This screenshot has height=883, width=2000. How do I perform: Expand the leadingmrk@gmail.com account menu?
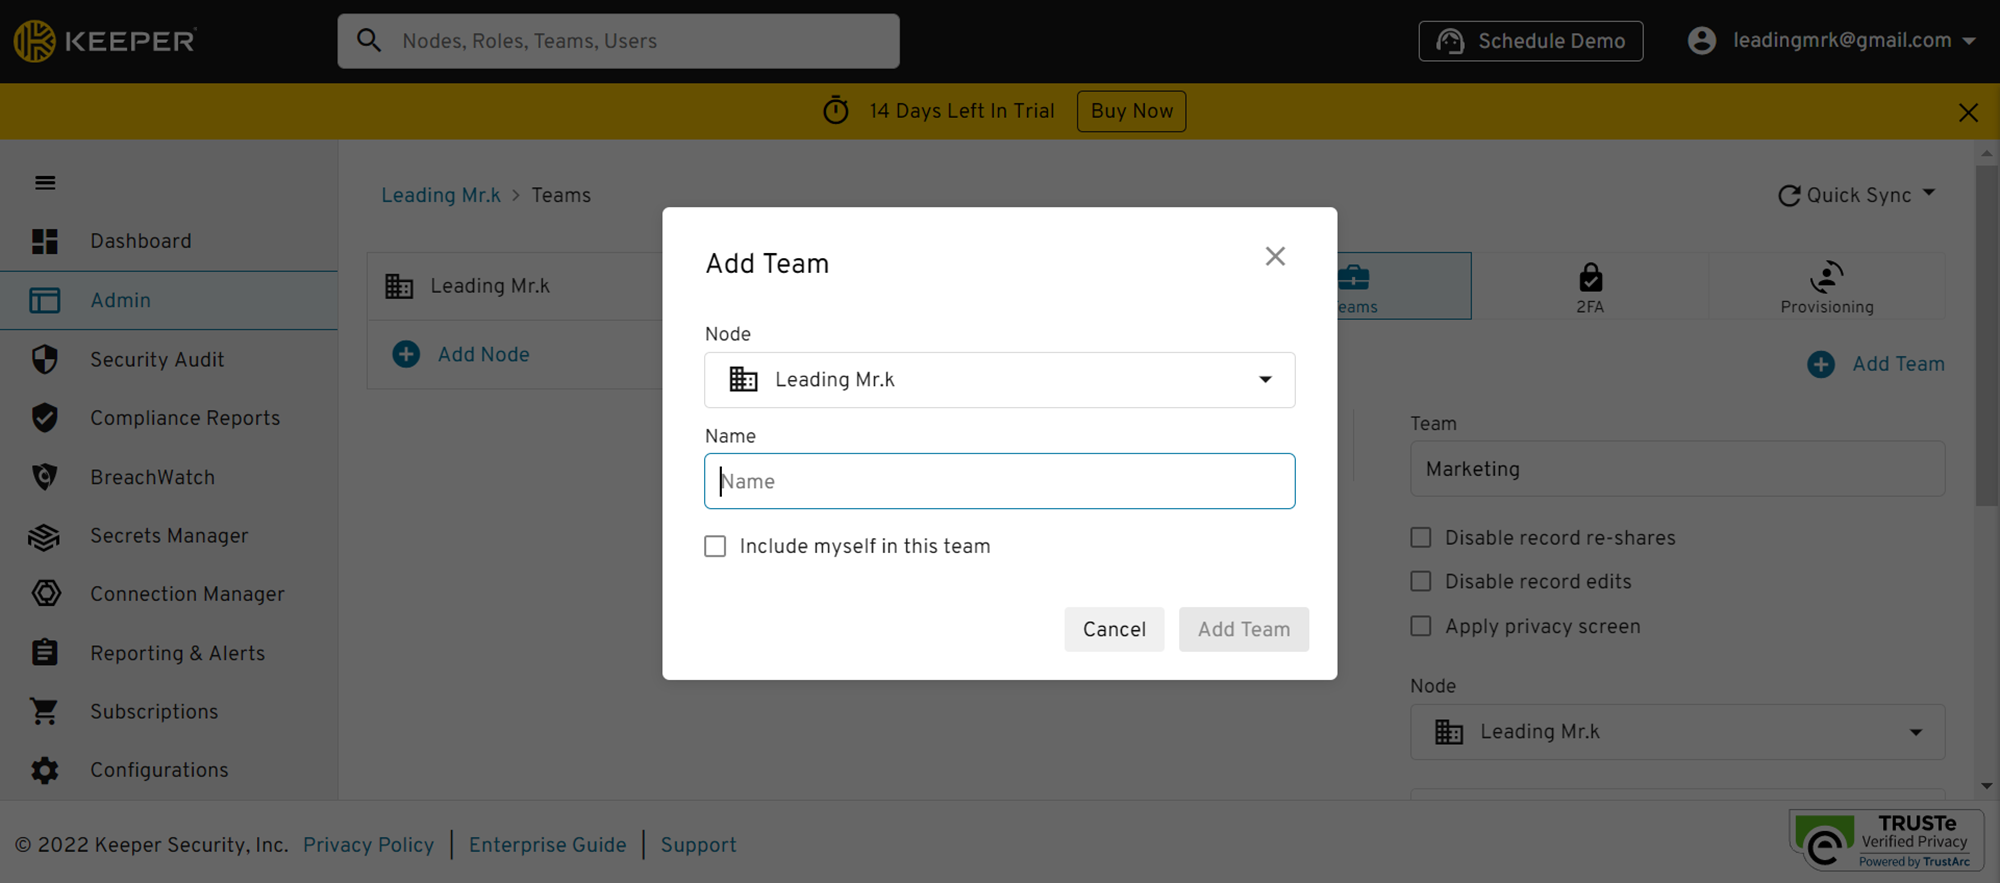point(1831,41)
